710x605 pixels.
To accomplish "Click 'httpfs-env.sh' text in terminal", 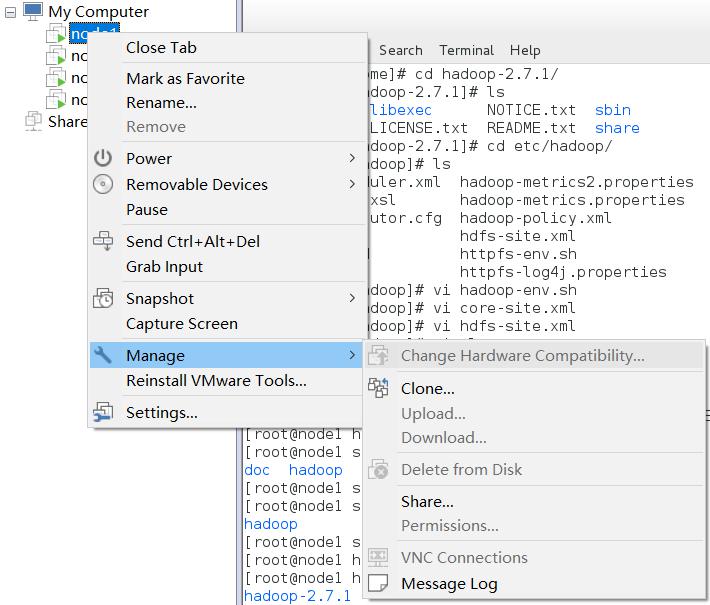I will (518, 254).
